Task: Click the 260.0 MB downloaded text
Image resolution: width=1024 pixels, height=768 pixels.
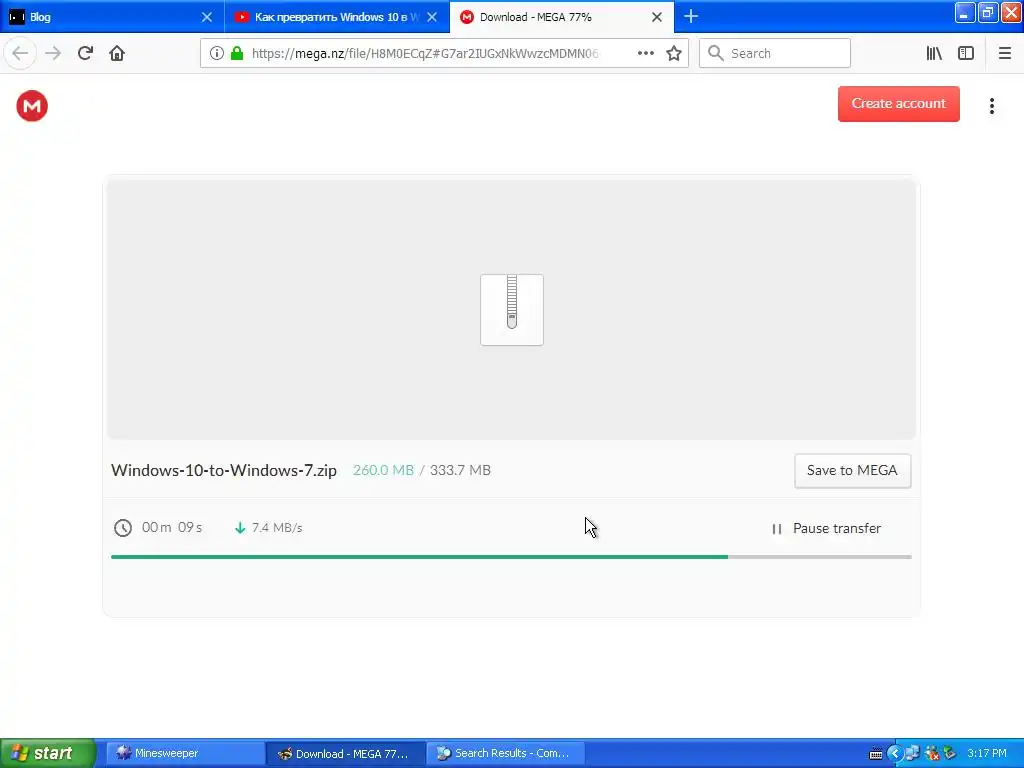Action: (383, 470)
